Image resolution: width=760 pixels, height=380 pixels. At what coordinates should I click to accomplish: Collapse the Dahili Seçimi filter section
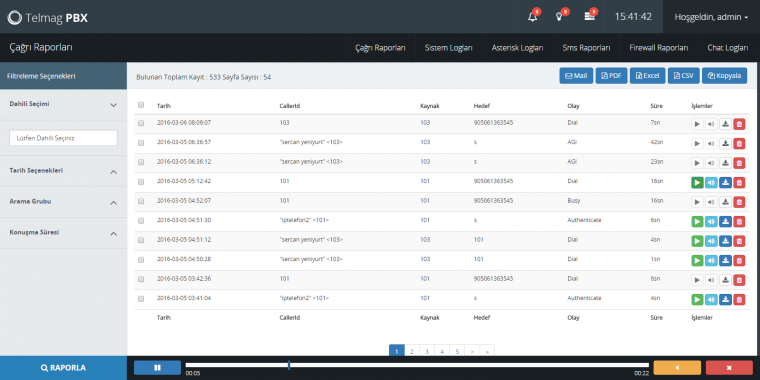[x=63, y=104]
